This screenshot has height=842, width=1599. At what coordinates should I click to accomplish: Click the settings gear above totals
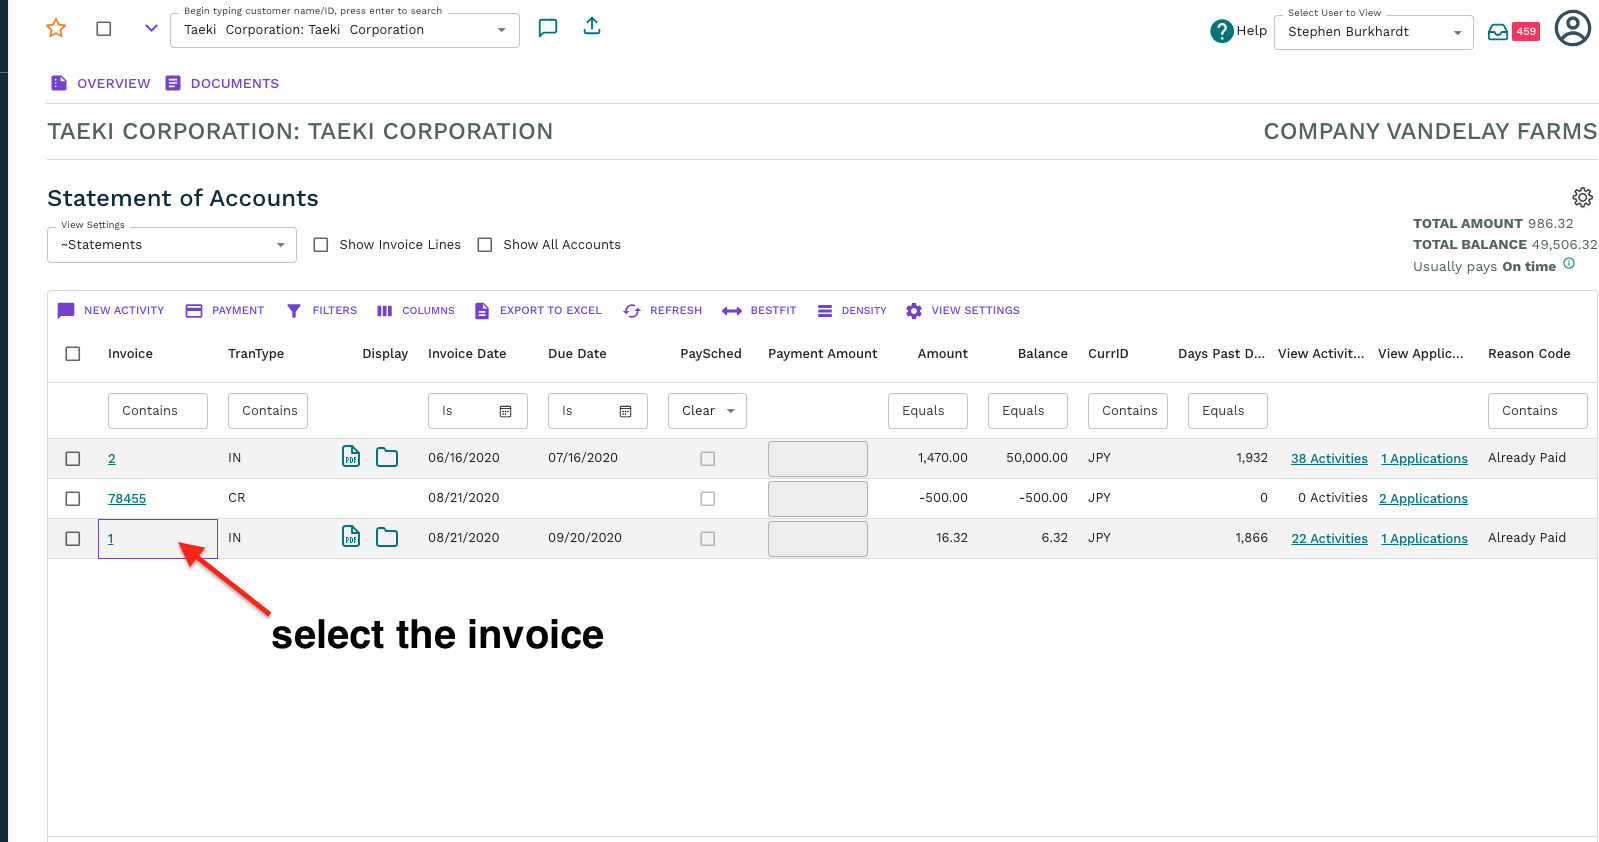pyautogui.click(x=1582, y=197)
